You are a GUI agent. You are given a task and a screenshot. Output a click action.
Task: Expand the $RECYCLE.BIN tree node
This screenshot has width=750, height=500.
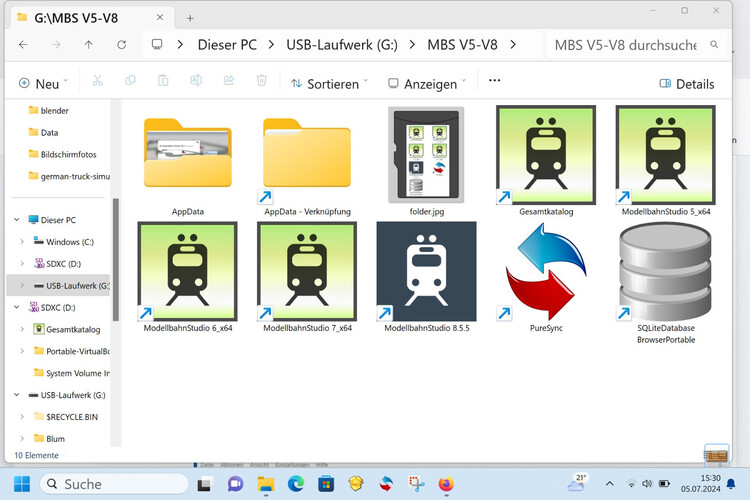[22, 417]
